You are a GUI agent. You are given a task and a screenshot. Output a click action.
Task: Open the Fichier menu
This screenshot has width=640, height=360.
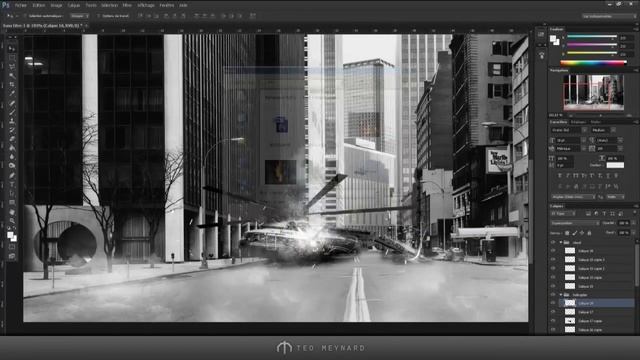20,5
